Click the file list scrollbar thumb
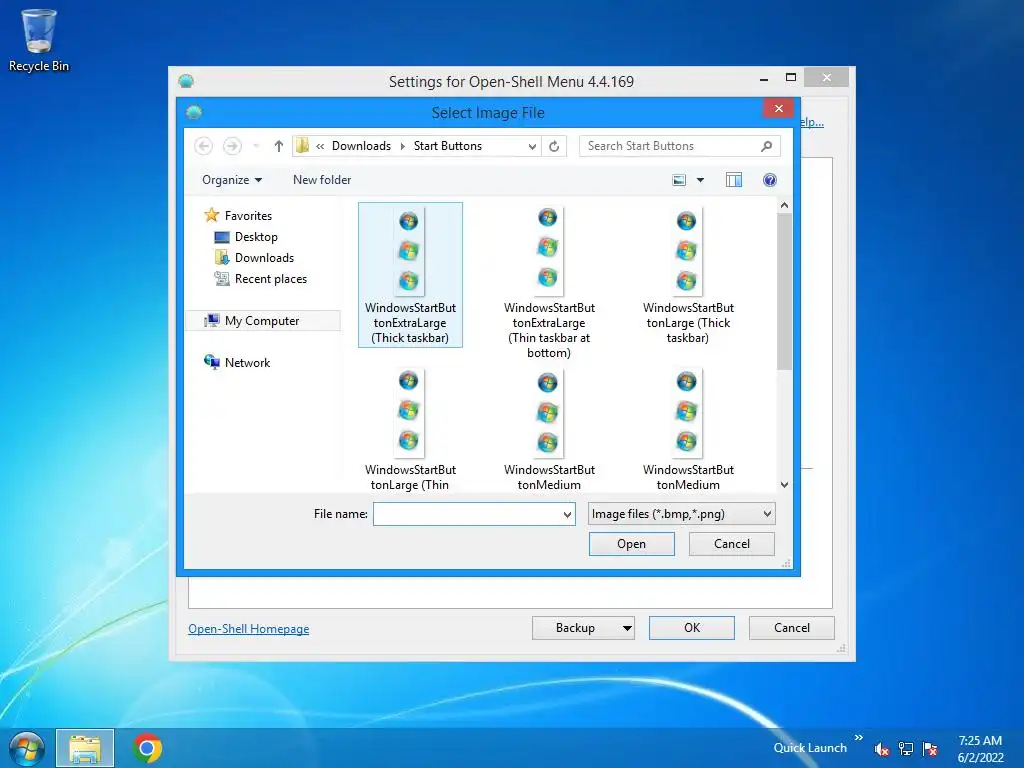1024x768 pixels. pyautogui.click(x=784, y=292)
